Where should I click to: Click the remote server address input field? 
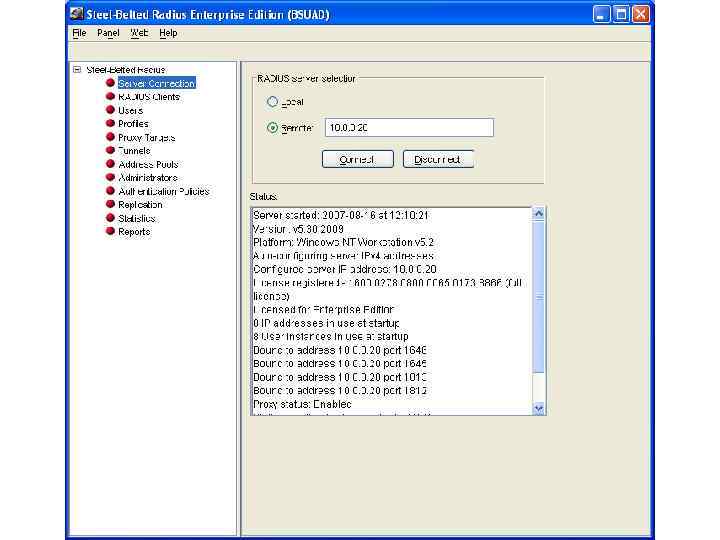click(409, 128)
